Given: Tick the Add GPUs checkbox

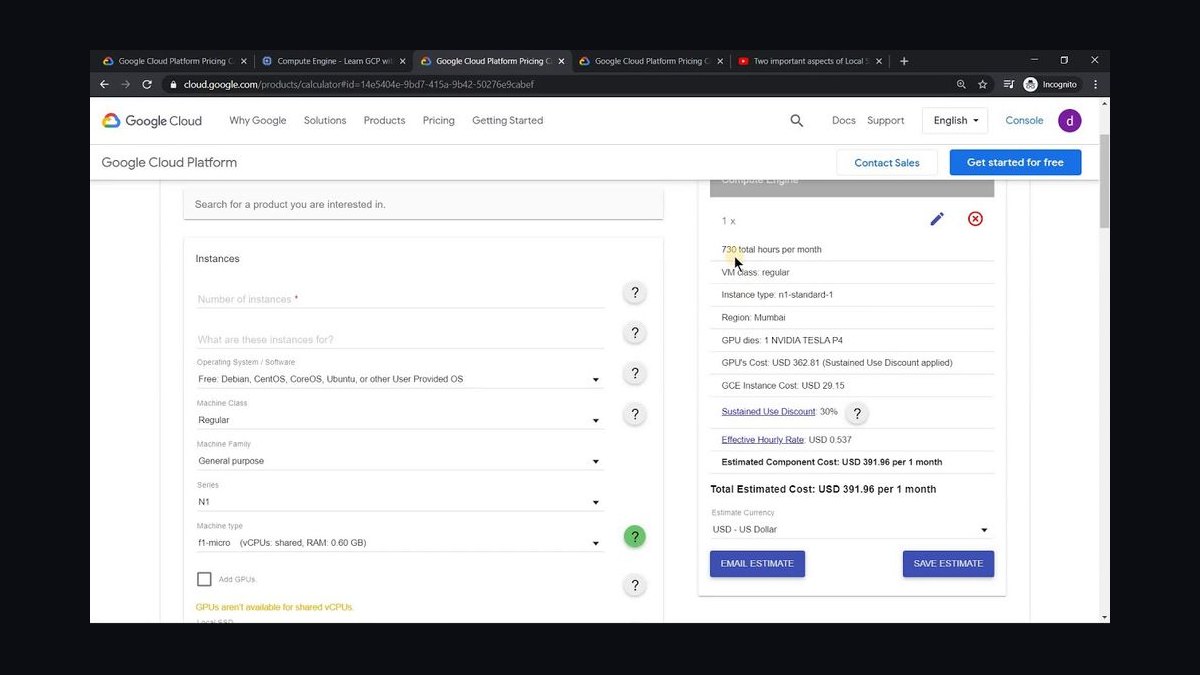Looking at the screenshot, I should click(204, 579).
